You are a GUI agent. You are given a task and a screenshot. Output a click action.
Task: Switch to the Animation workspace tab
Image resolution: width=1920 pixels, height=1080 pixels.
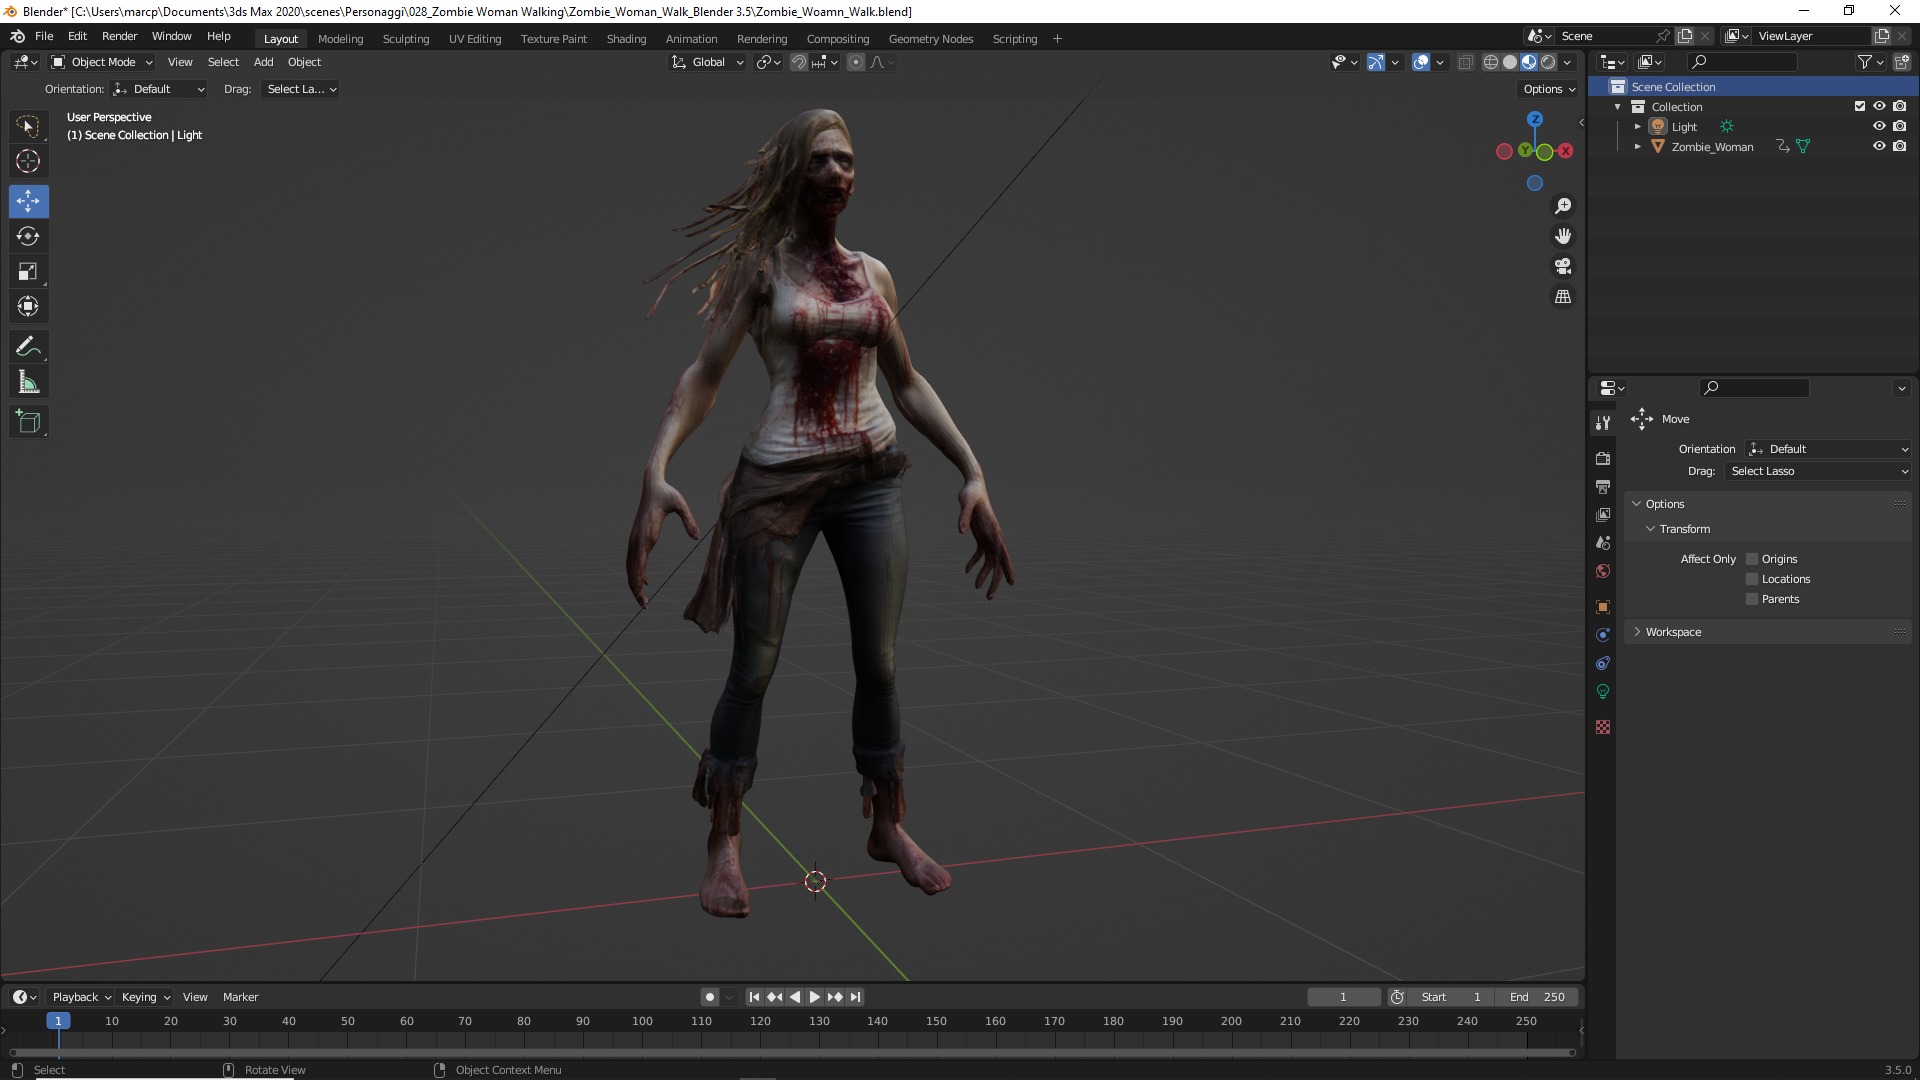pyautogui.click(x=691, y=39)
